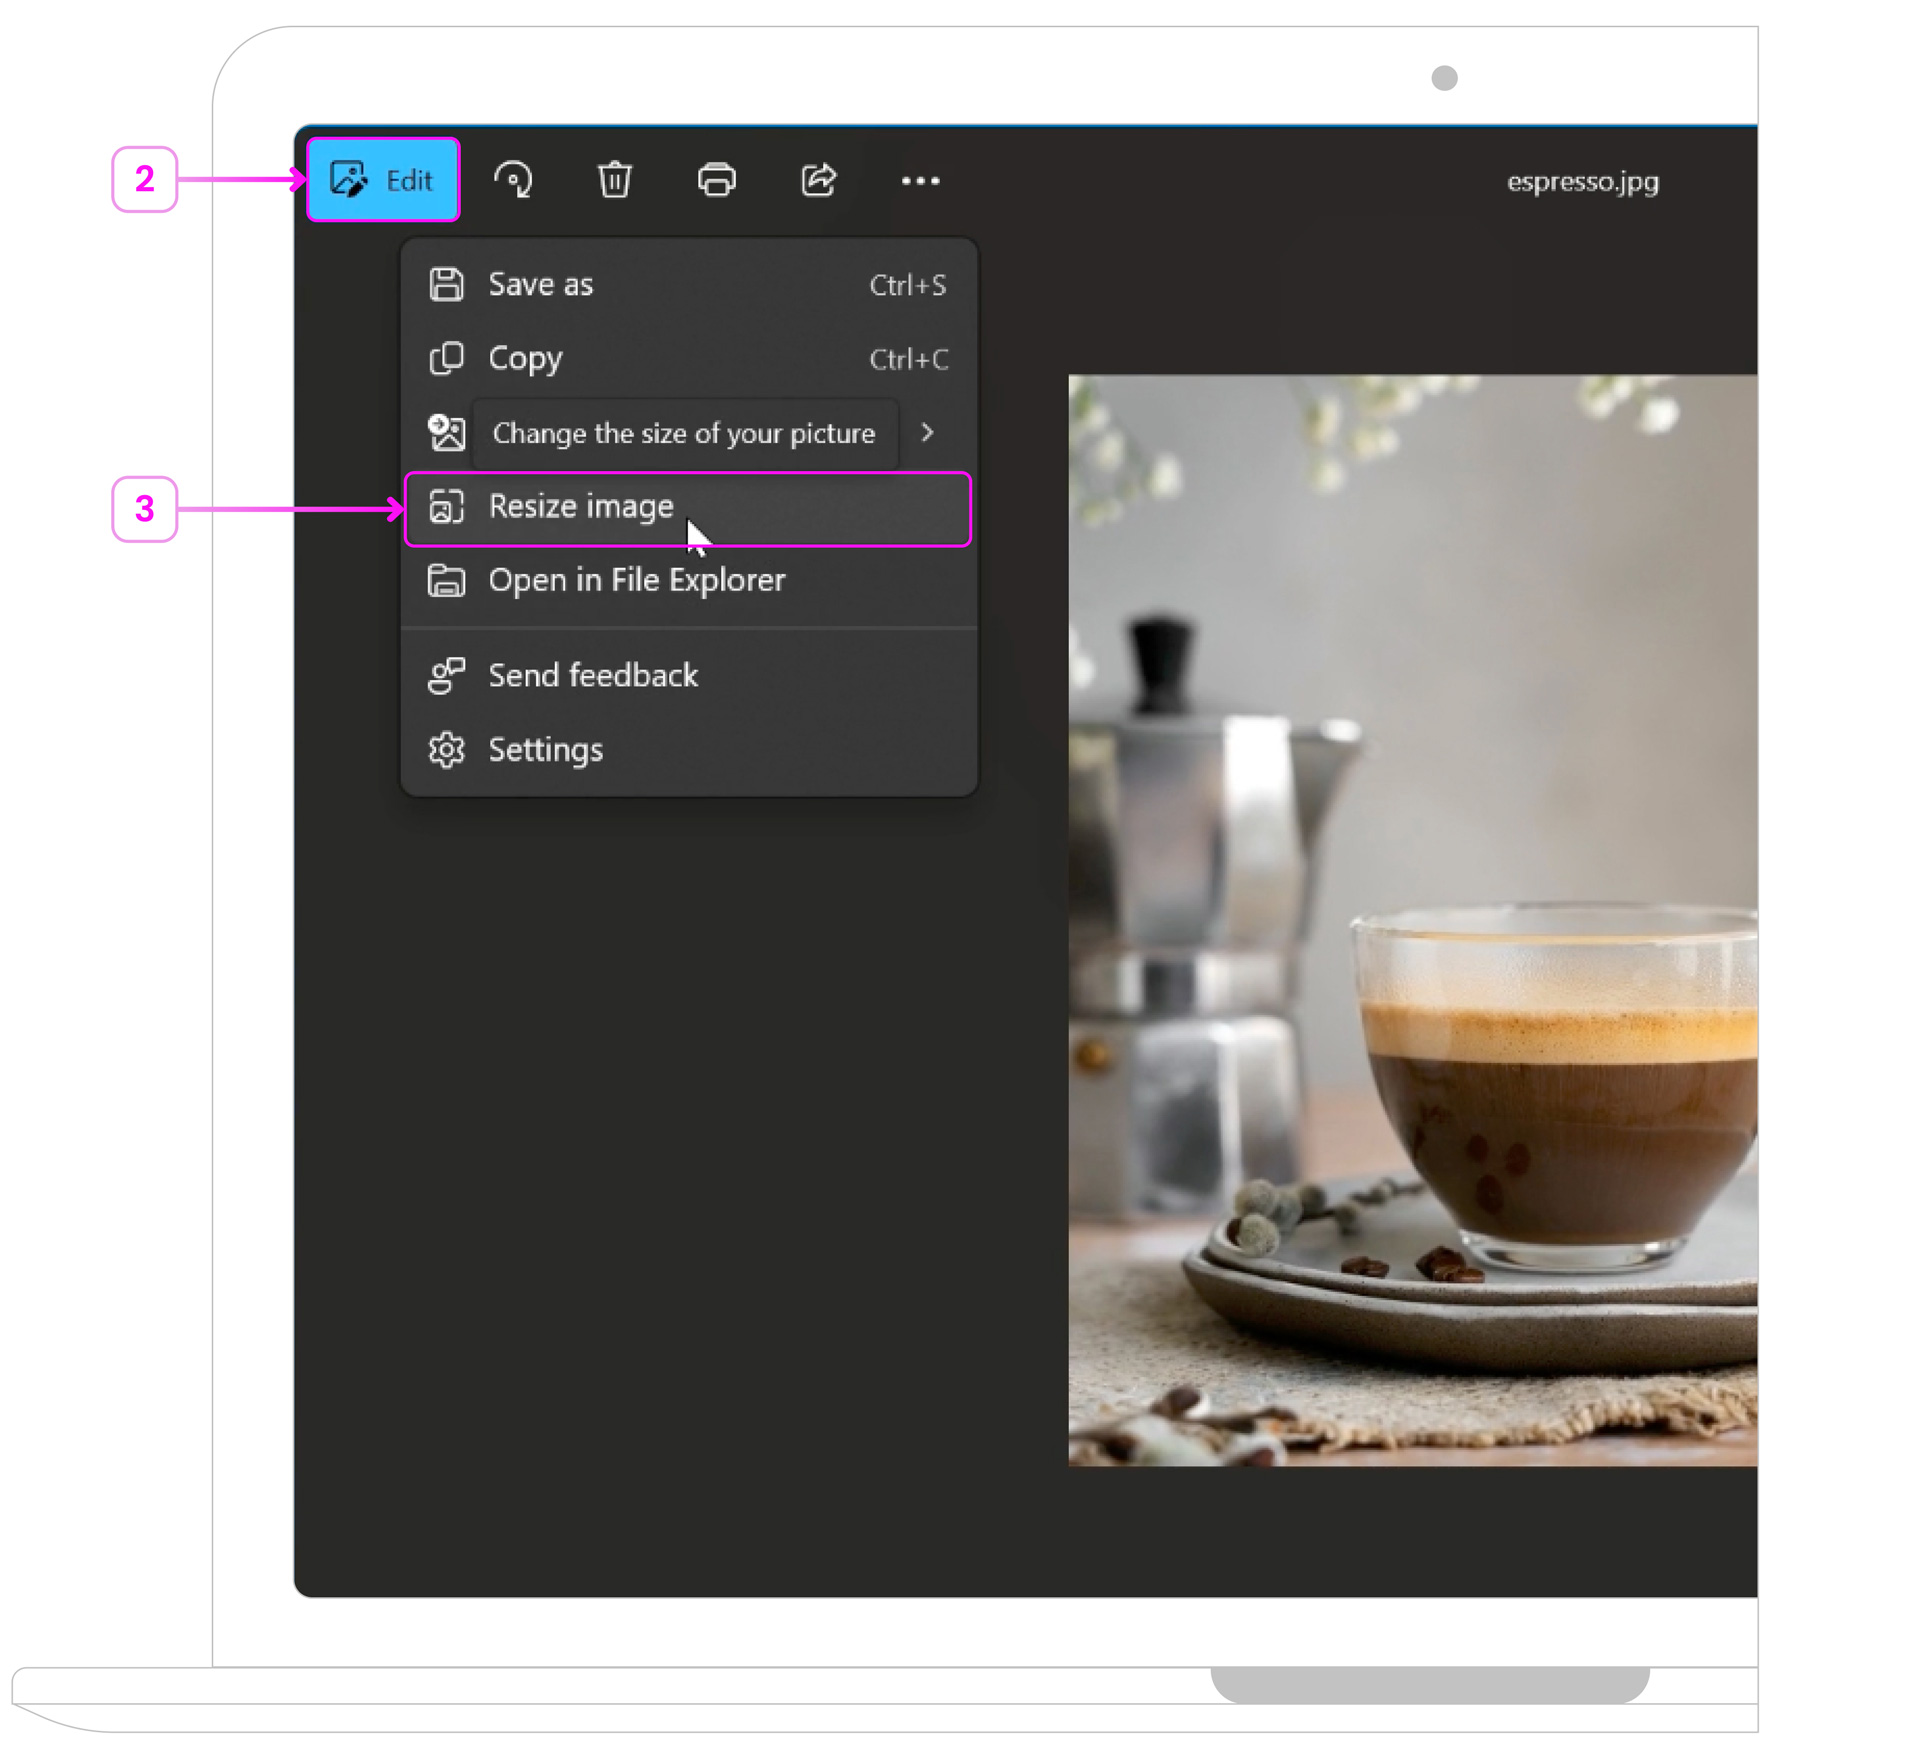The image size is (1917, 1759).
Task: Click the pink step 2 badge
Action: 144,180
